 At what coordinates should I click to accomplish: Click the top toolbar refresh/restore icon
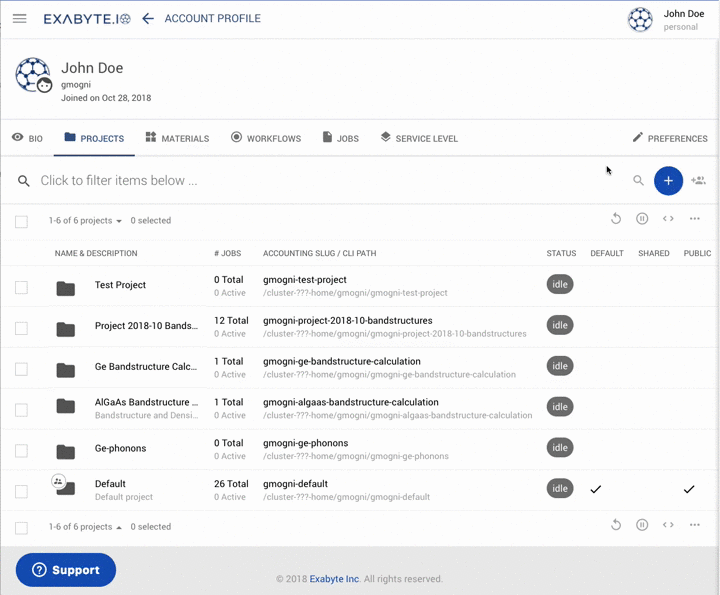[x=616, y=219]
